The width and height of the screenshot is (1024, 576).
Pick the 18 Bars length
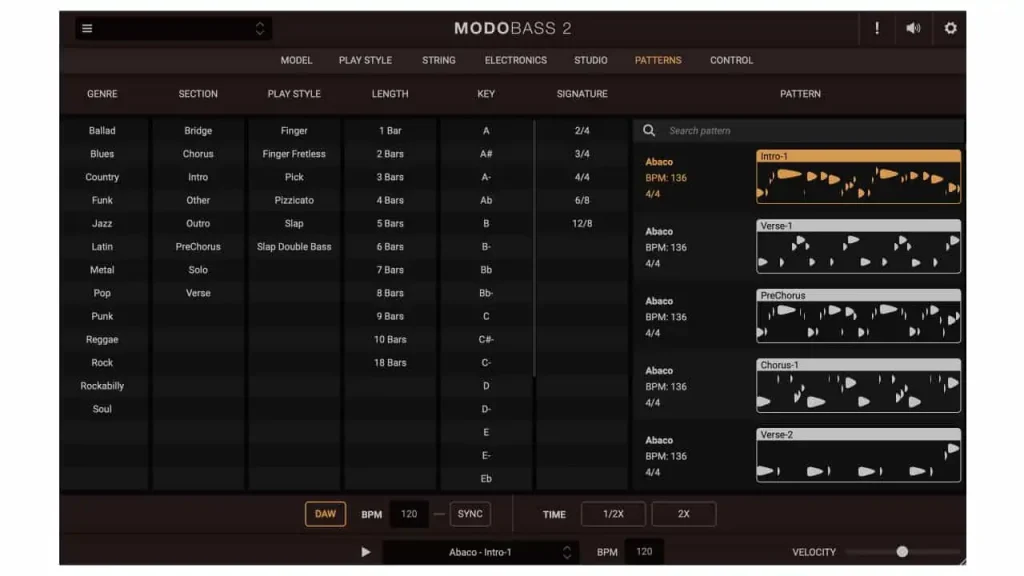(390, 362)
